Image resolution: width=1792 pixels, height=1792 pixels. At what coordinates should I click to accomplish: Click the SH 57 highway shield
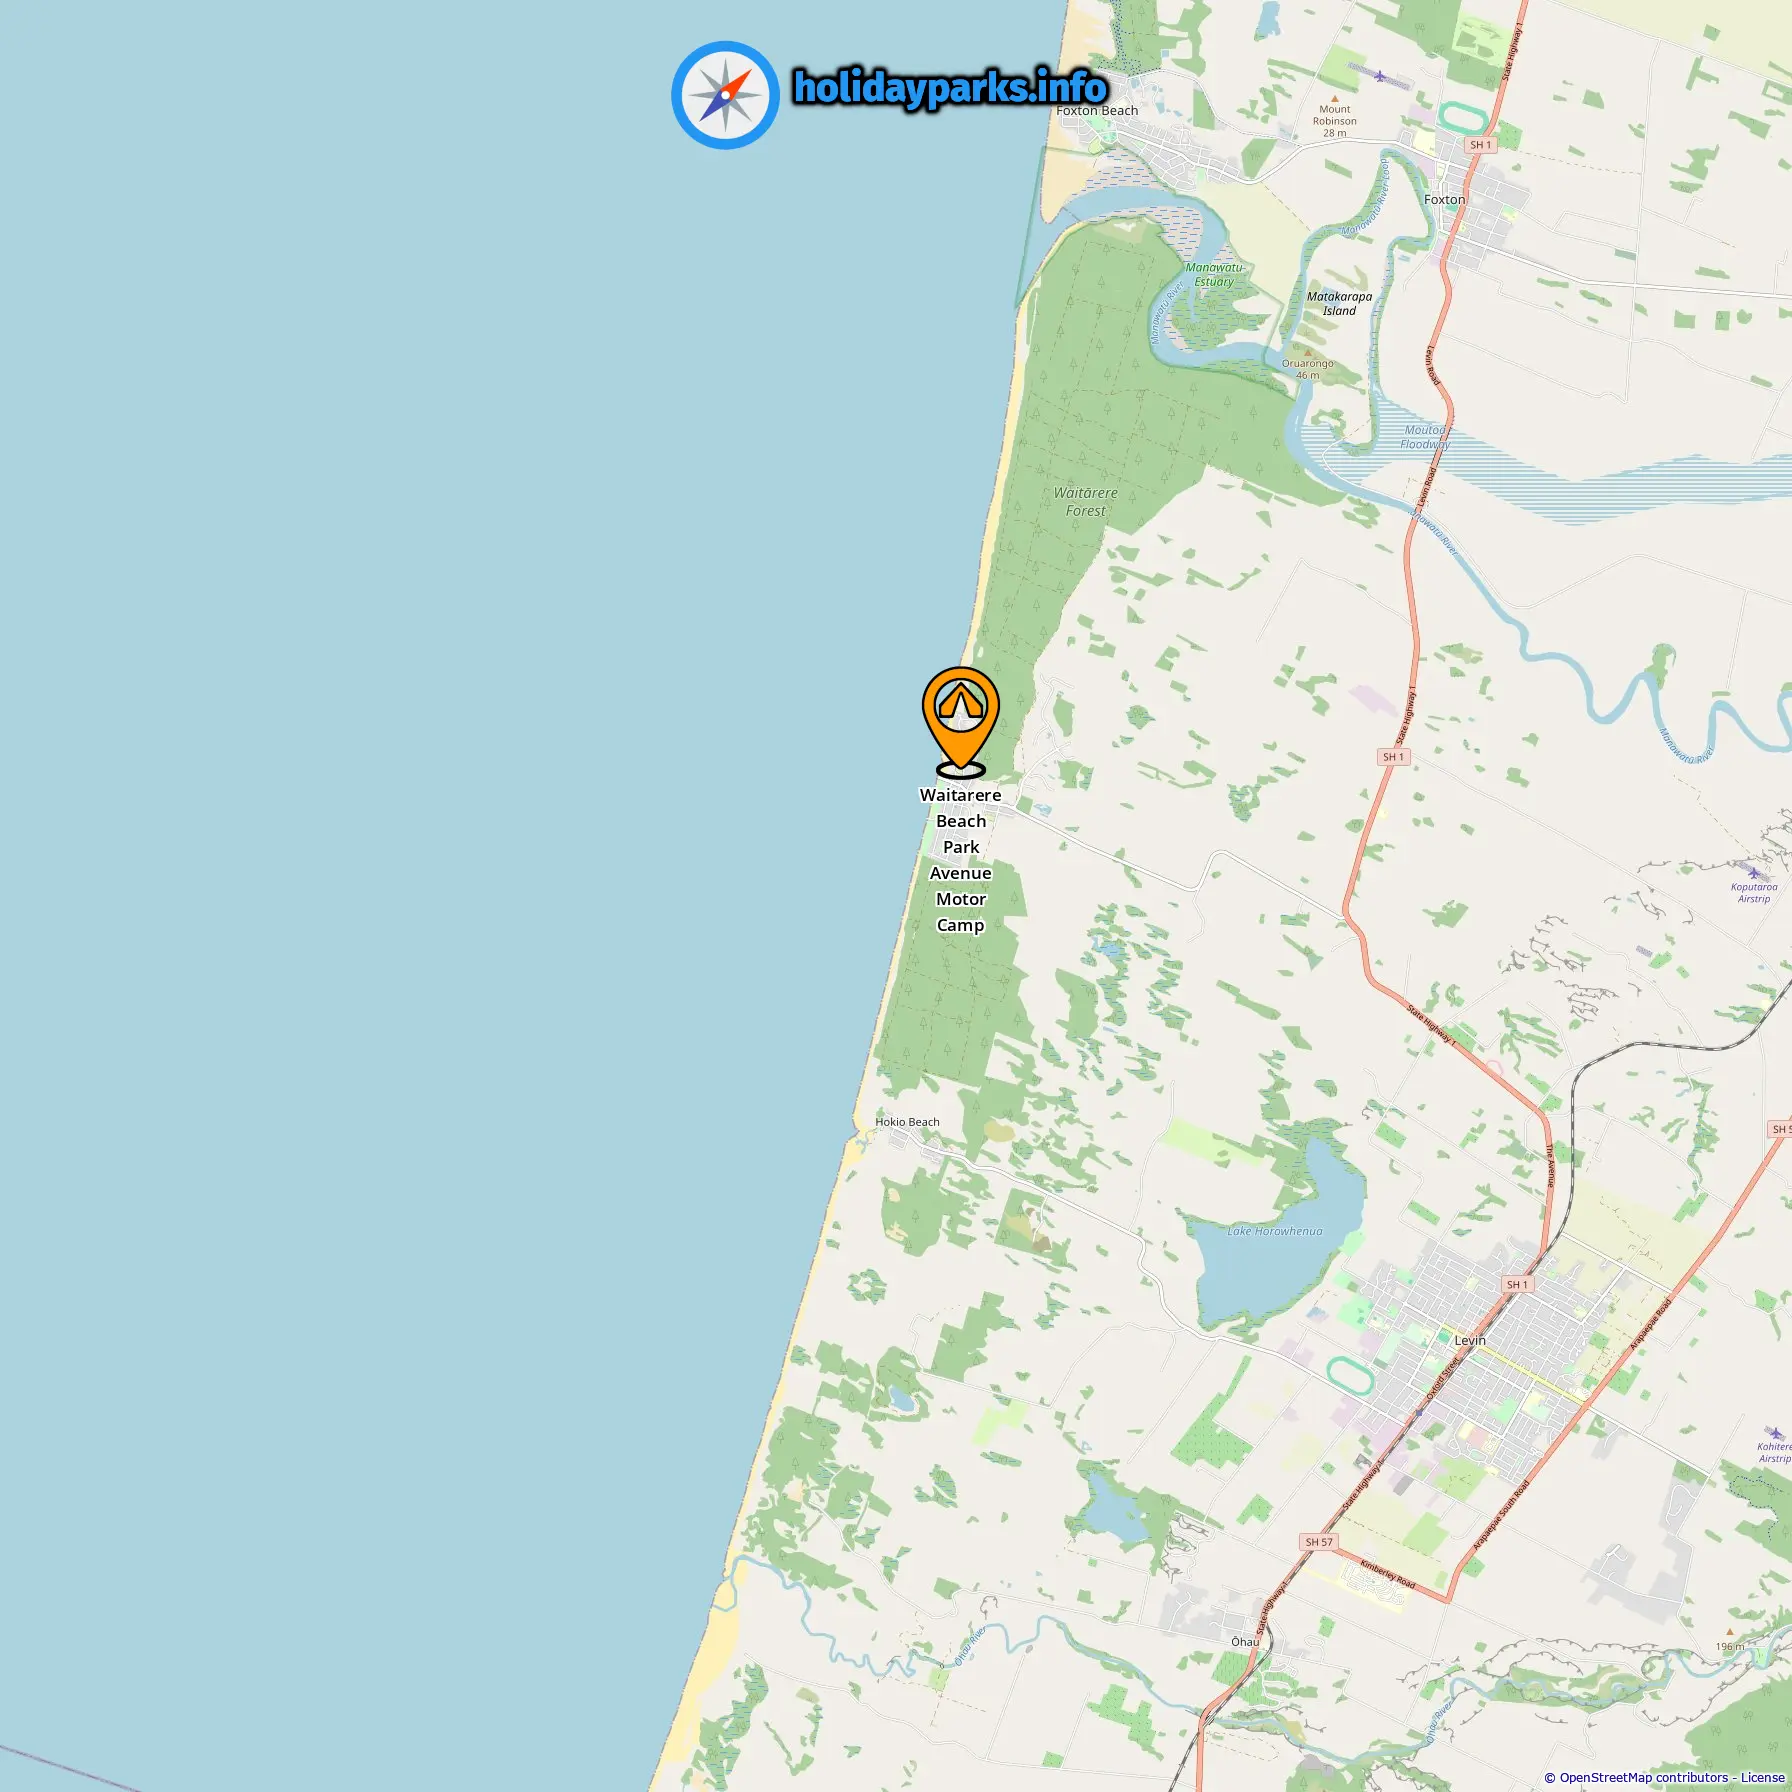(x=1319, y=1542)
